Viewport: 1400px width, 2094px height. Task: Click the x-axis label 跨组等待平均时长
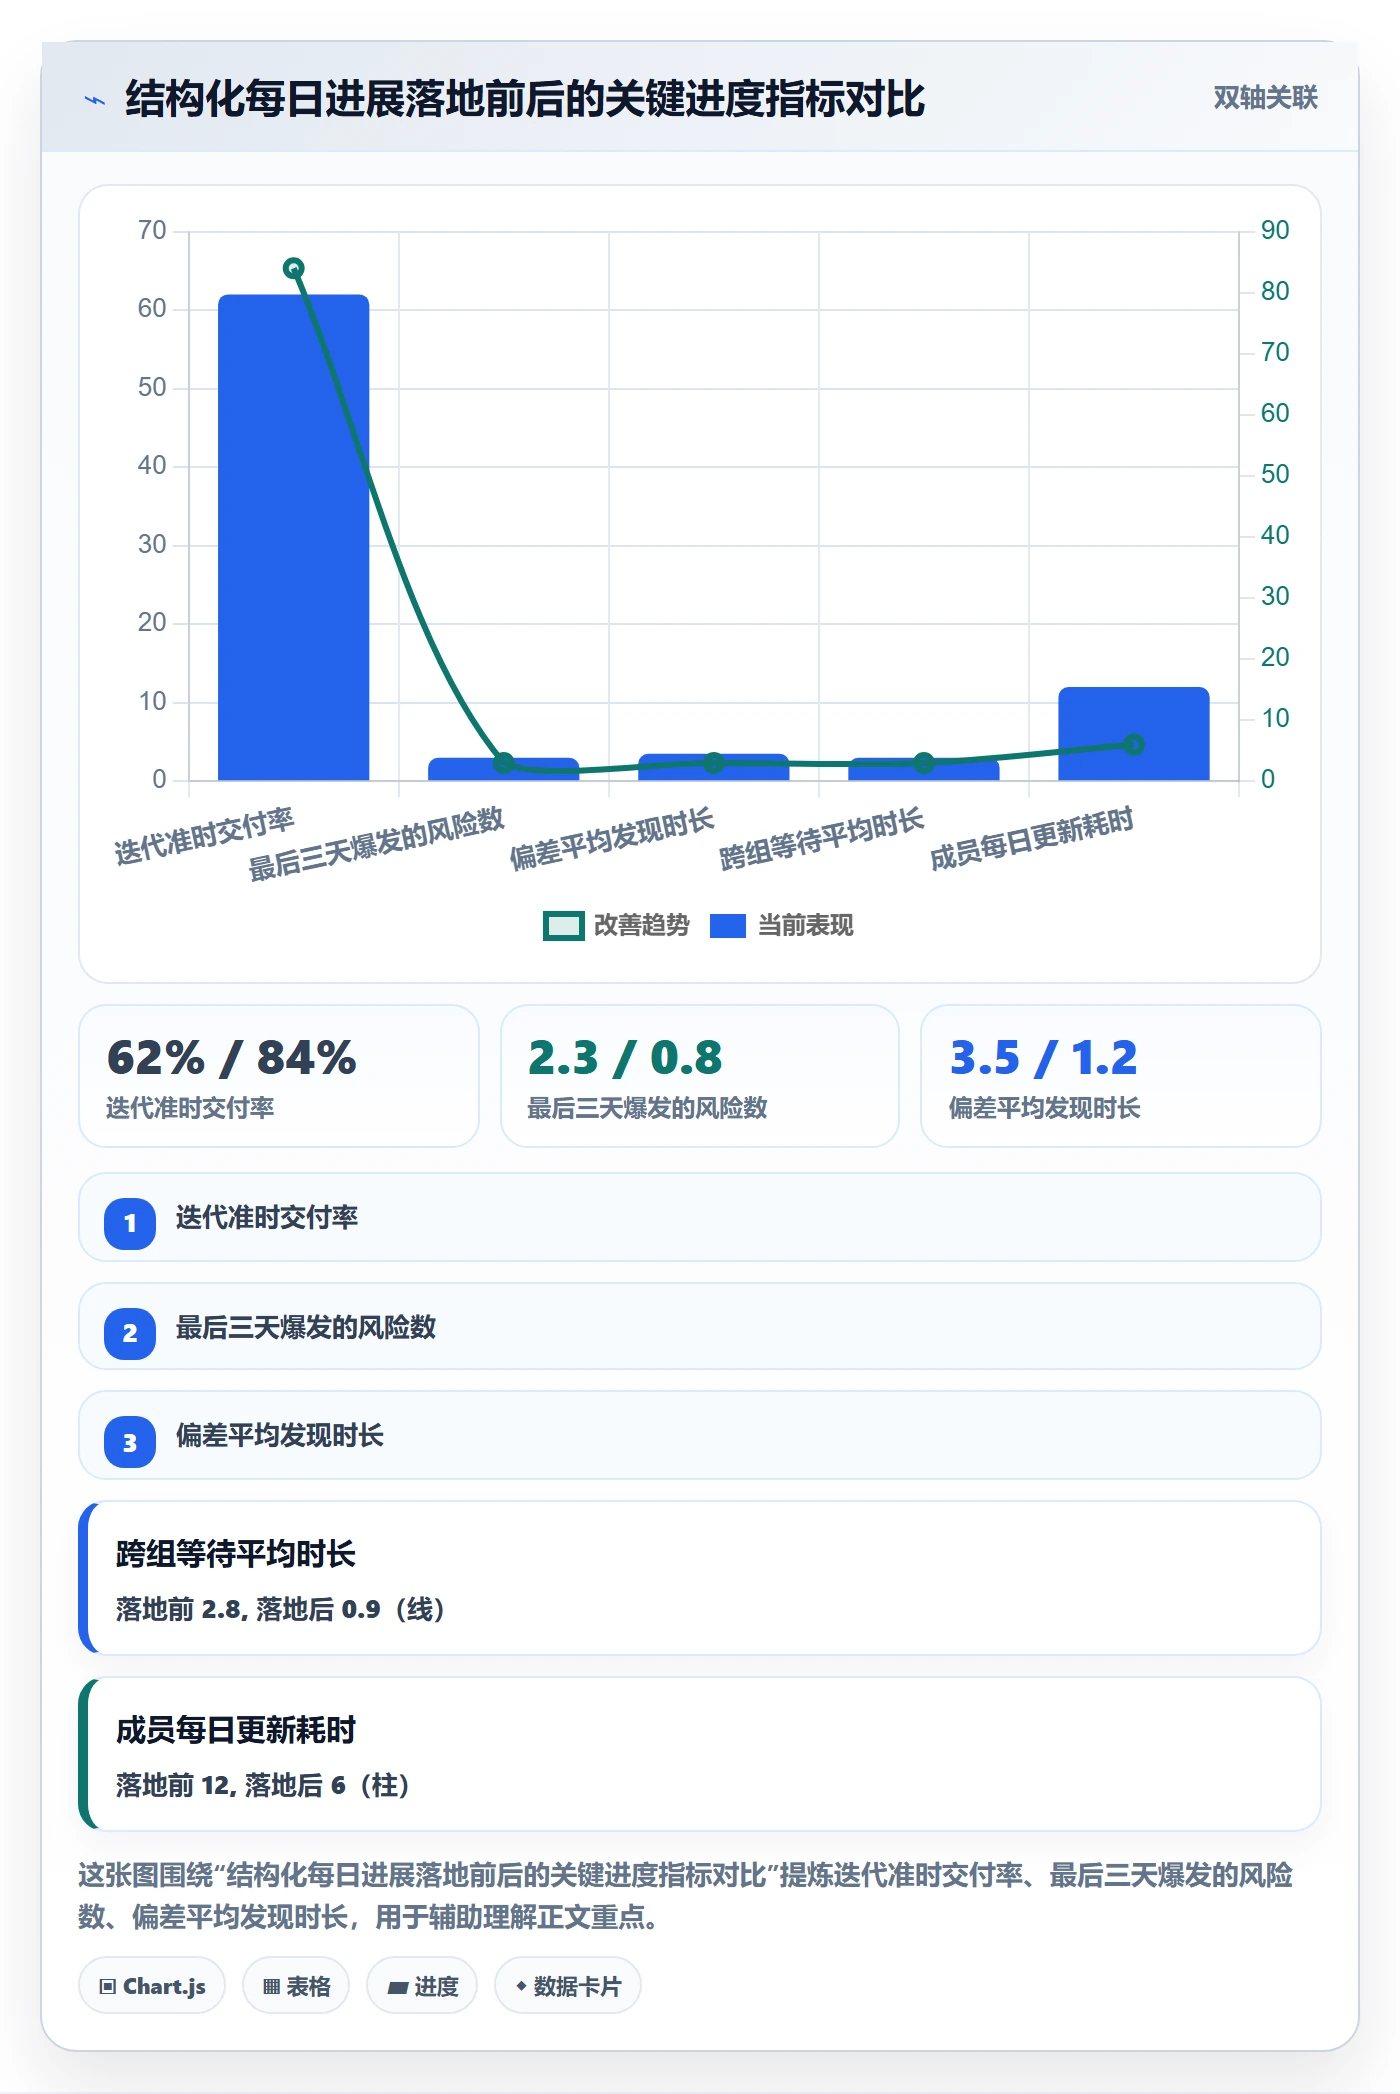821,838
